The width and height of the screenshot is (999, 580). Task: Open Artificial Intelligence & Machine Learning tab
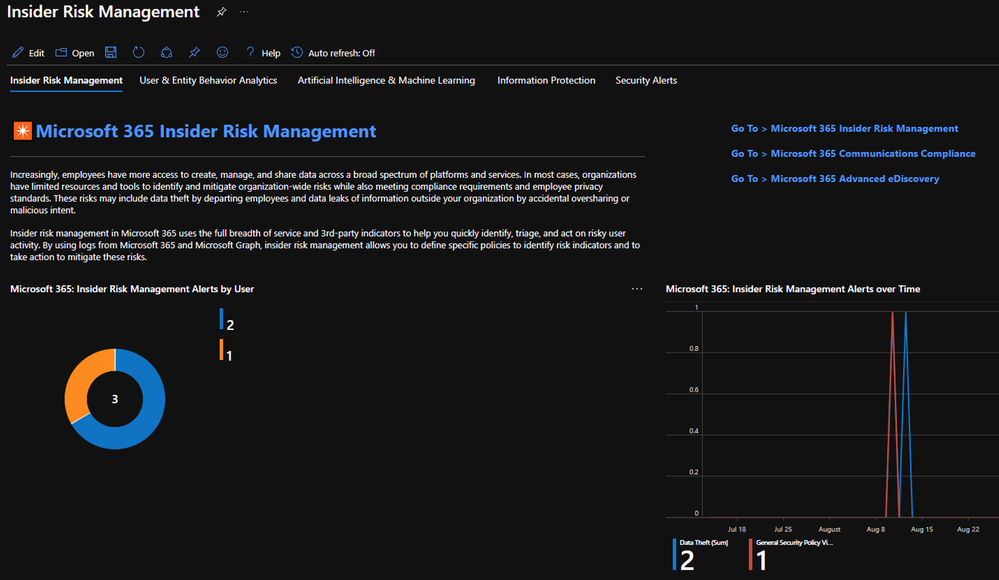(x=386, y=80)
